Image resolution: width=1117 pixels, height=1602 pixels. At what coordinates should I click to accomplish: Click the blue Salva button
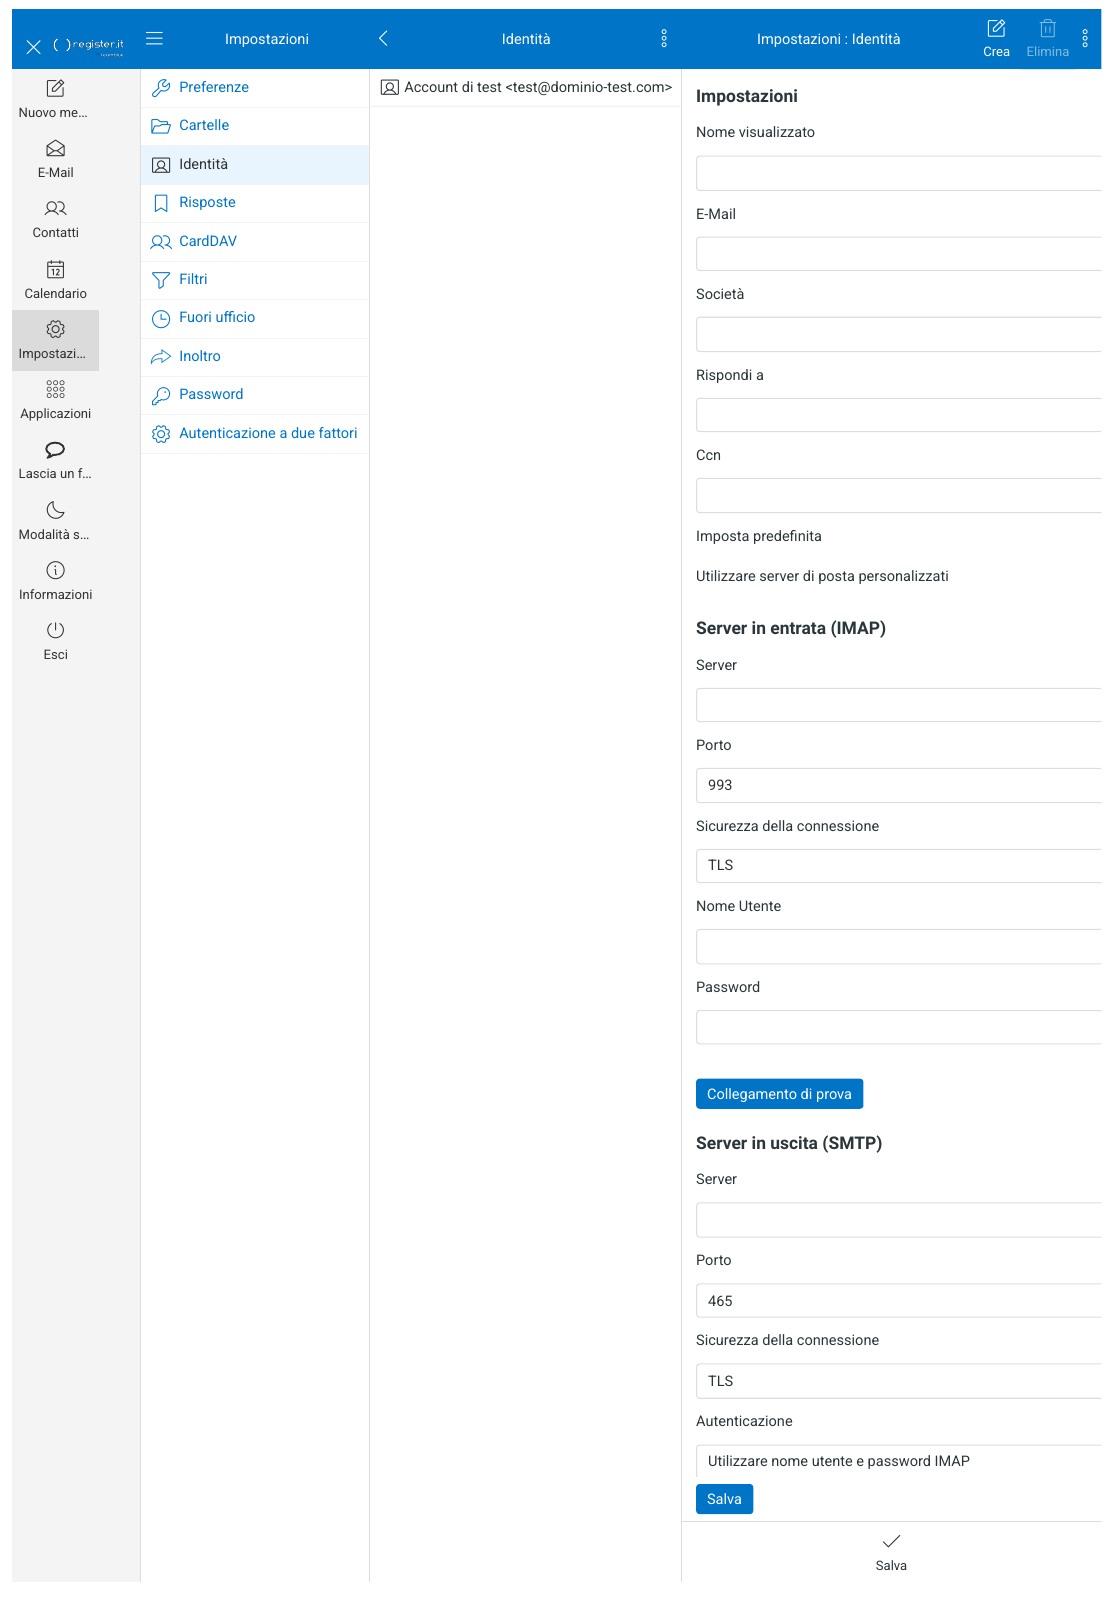coord(724,1499)
